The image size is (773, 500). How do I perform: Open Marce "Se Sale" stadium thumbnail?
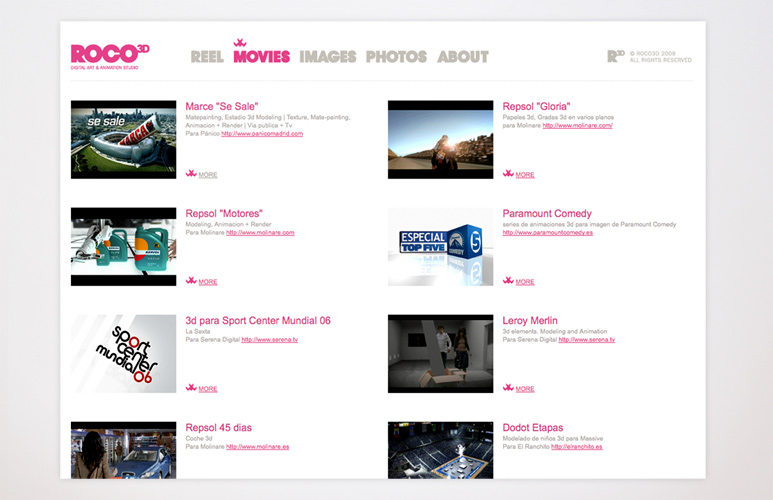pyautogui.click(x=123, y=140)
